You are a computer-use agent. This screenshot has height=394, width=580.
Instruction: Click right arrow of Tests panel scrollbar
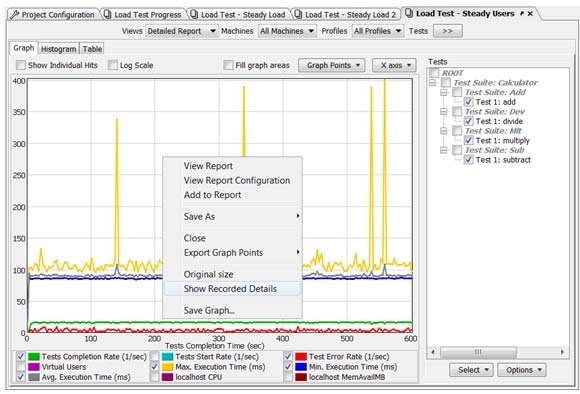click(562, 352)
